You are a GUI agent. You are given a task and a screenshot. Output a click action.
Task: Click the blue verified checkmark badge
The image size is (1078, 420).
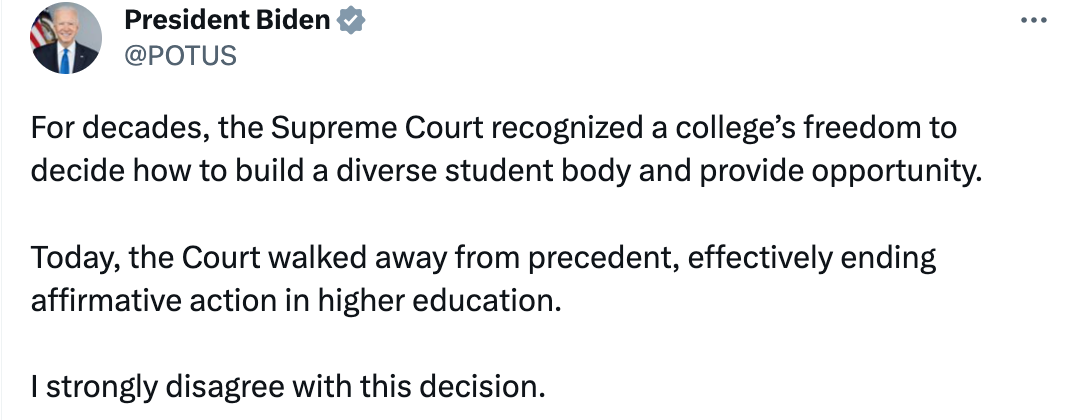351,21
